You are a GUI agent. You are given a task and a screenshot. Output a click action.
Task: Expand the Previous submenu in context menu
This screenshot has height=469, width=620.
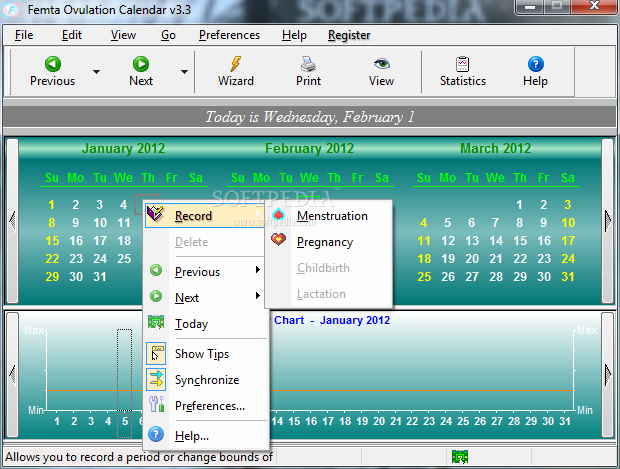pyautogui.click(x=258, y=270)
